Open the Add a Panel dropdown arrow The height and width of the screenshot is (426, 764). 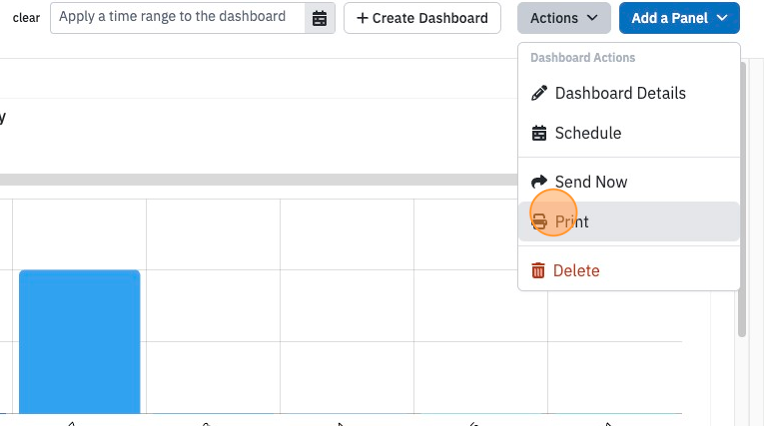(x=722, y=18)
